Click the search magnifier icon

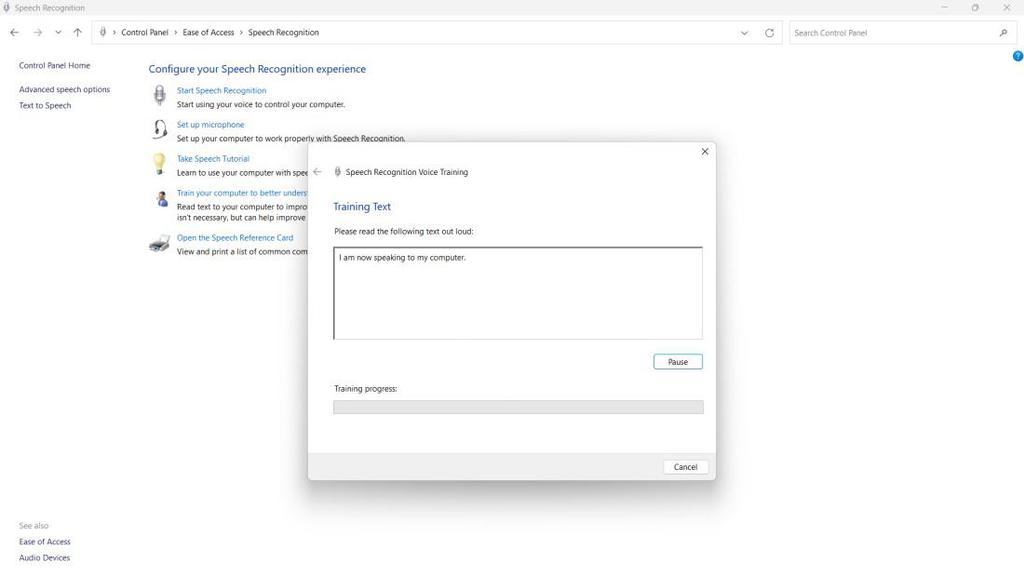(x=1003, y=32)
